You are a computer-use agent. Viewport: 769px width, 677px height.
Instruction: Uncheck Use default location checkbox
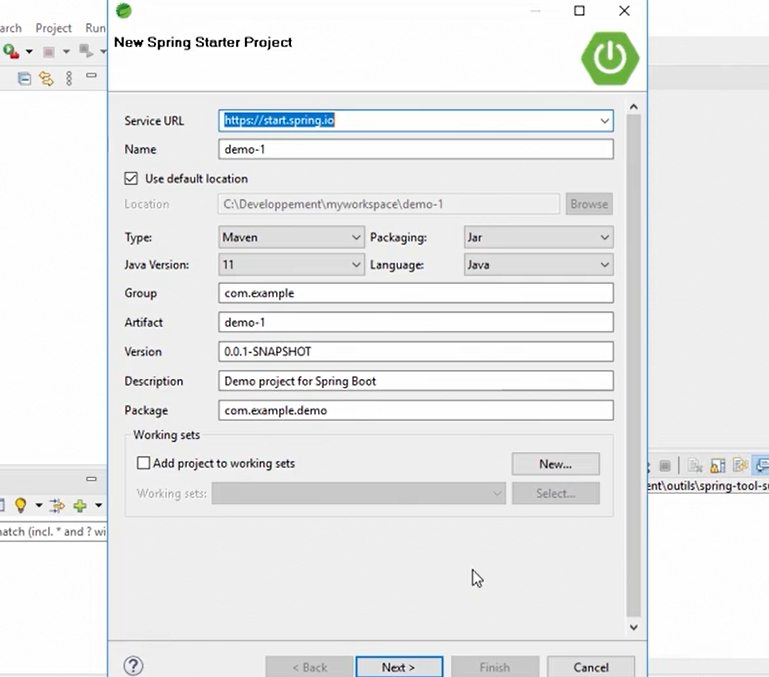[x=131, y=179]
